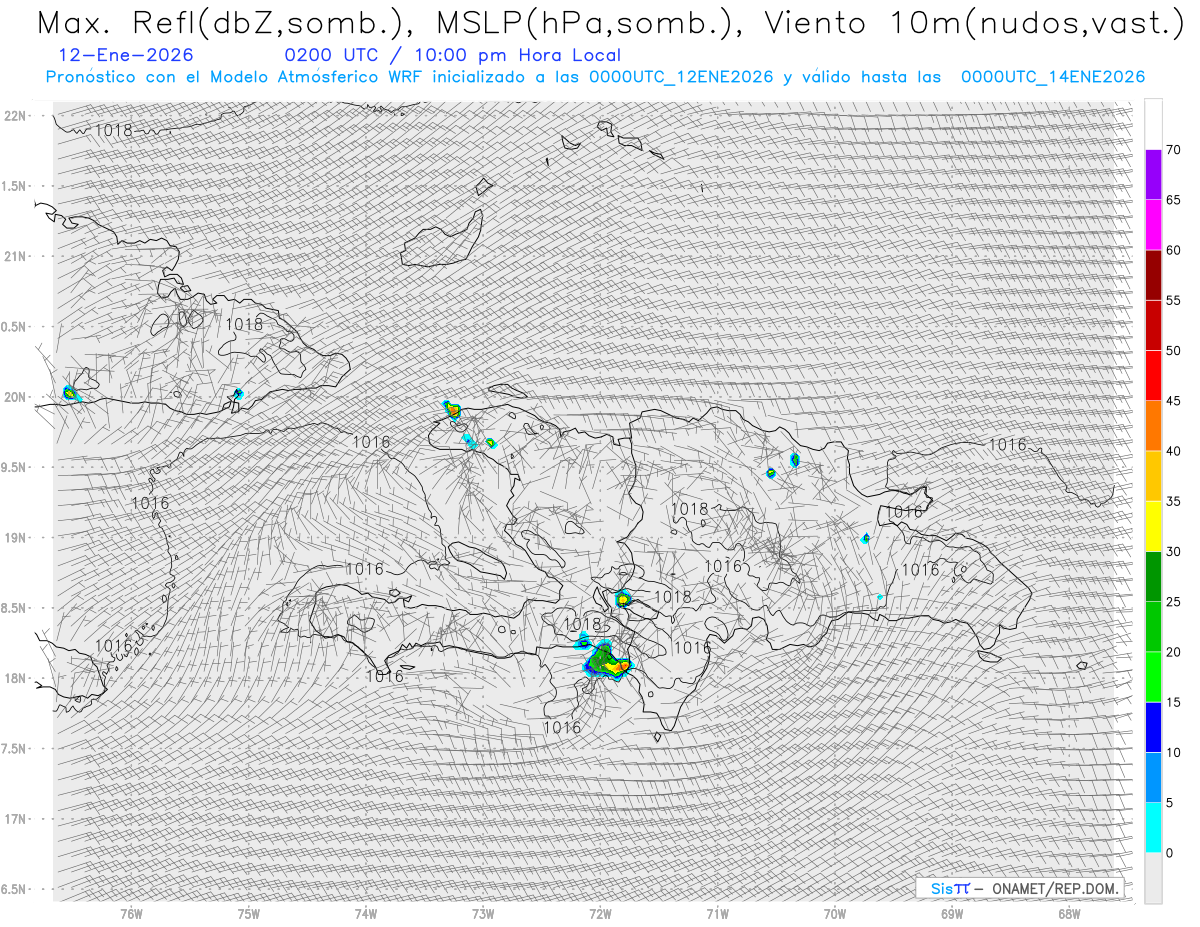1200x927 pixels.
Task: Click the colorbar value "15"
Action: 1173,702
